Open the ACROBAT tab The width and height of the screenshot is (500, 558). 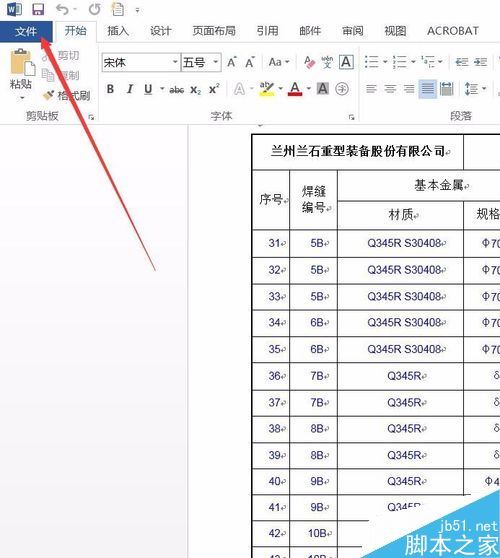click(x=453, y=31)
